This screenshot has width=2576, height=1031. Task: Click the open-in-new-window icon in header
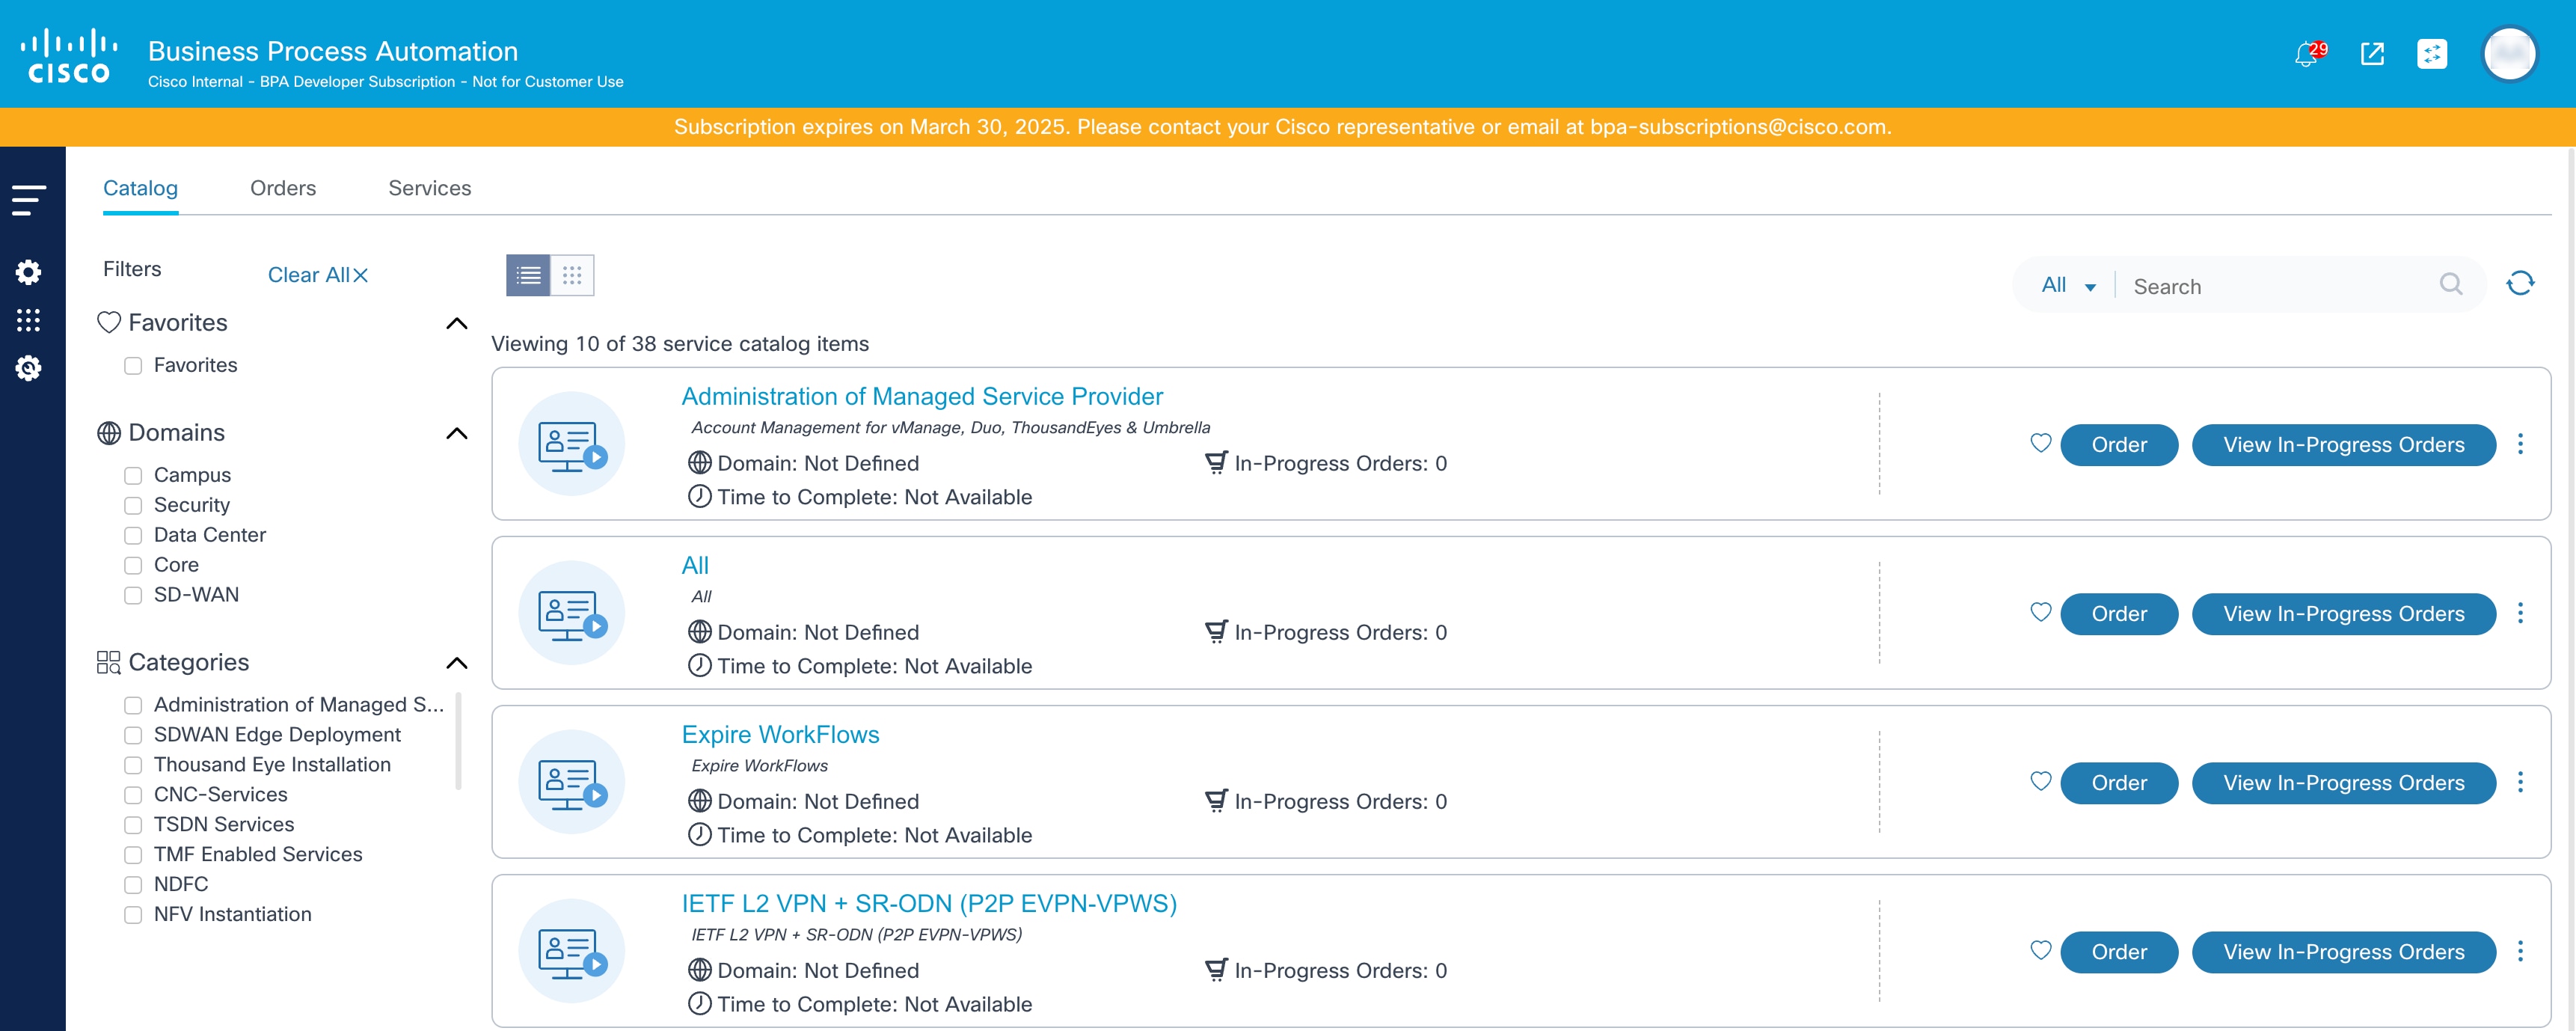2372,54
